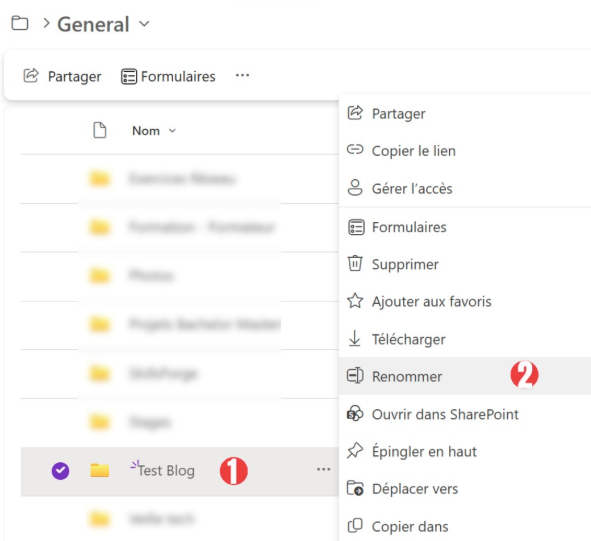Click the SharePoint icon in the menu
This screenshot has height=541, width=591.
coord(355,414)
